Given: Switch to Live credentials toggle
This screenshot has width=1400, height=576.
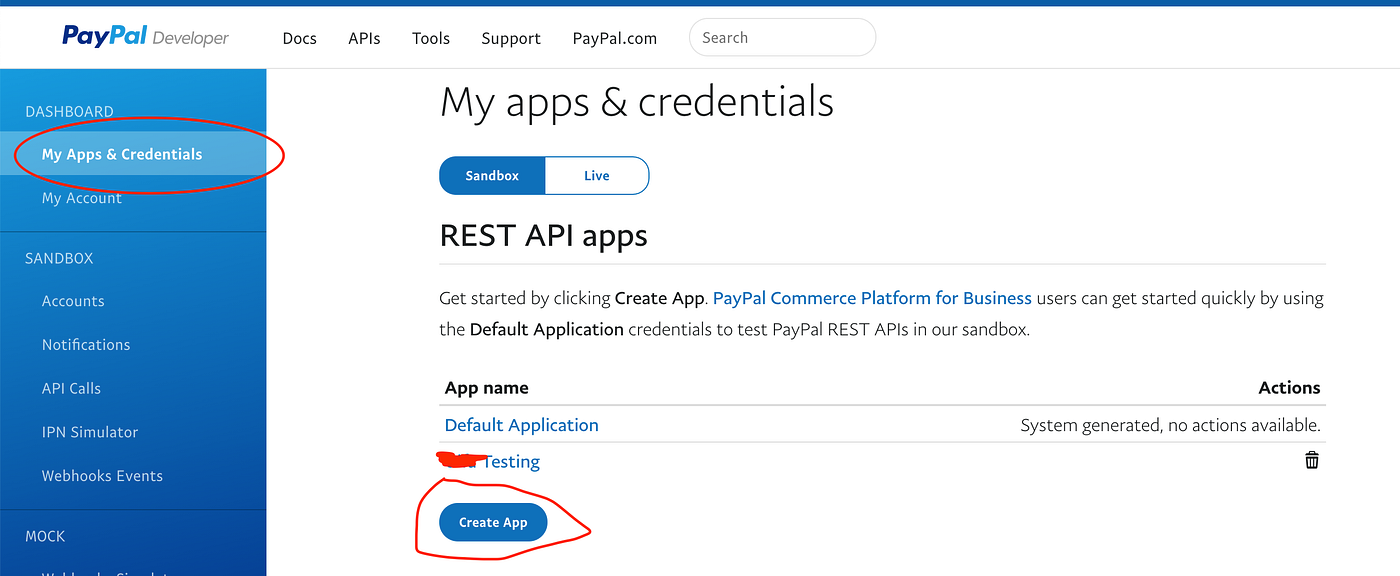Looking at the screenshot, I should [x=597, y=175].
